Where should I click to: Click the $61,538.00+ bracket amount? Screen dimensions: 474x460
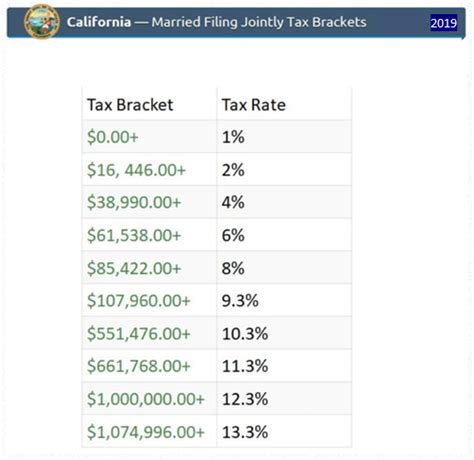(x=134, y=235)
